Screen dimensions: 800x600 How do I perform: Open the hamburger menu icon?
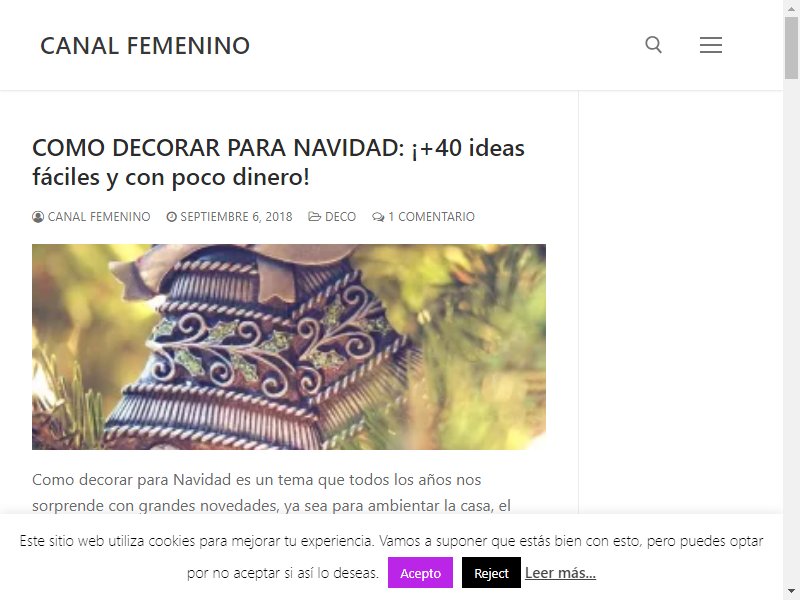(x=710, y=45)
